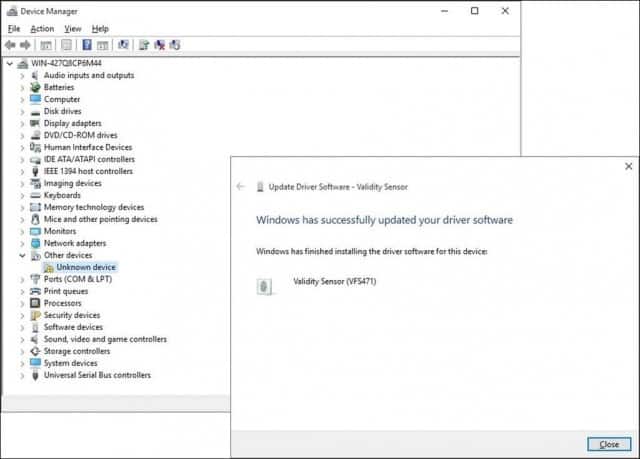This screenshot has height=459, width=640.
Task: Click the Forward arrow in Device Manager toolbar
Action: coord(25,45)
